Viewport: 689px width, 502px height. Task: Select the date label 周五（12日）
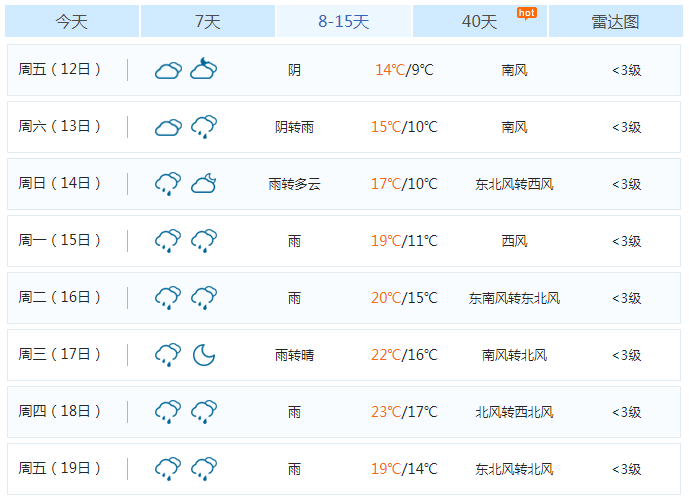pyautogui.click(x=59, y=69)
